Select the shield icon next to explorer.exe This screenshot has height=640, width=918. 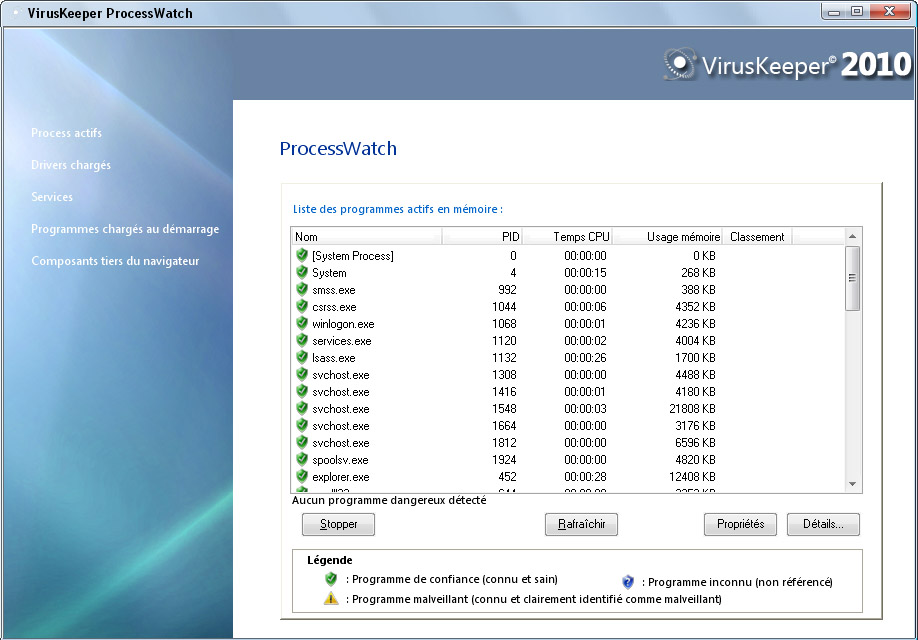point(302,475)
